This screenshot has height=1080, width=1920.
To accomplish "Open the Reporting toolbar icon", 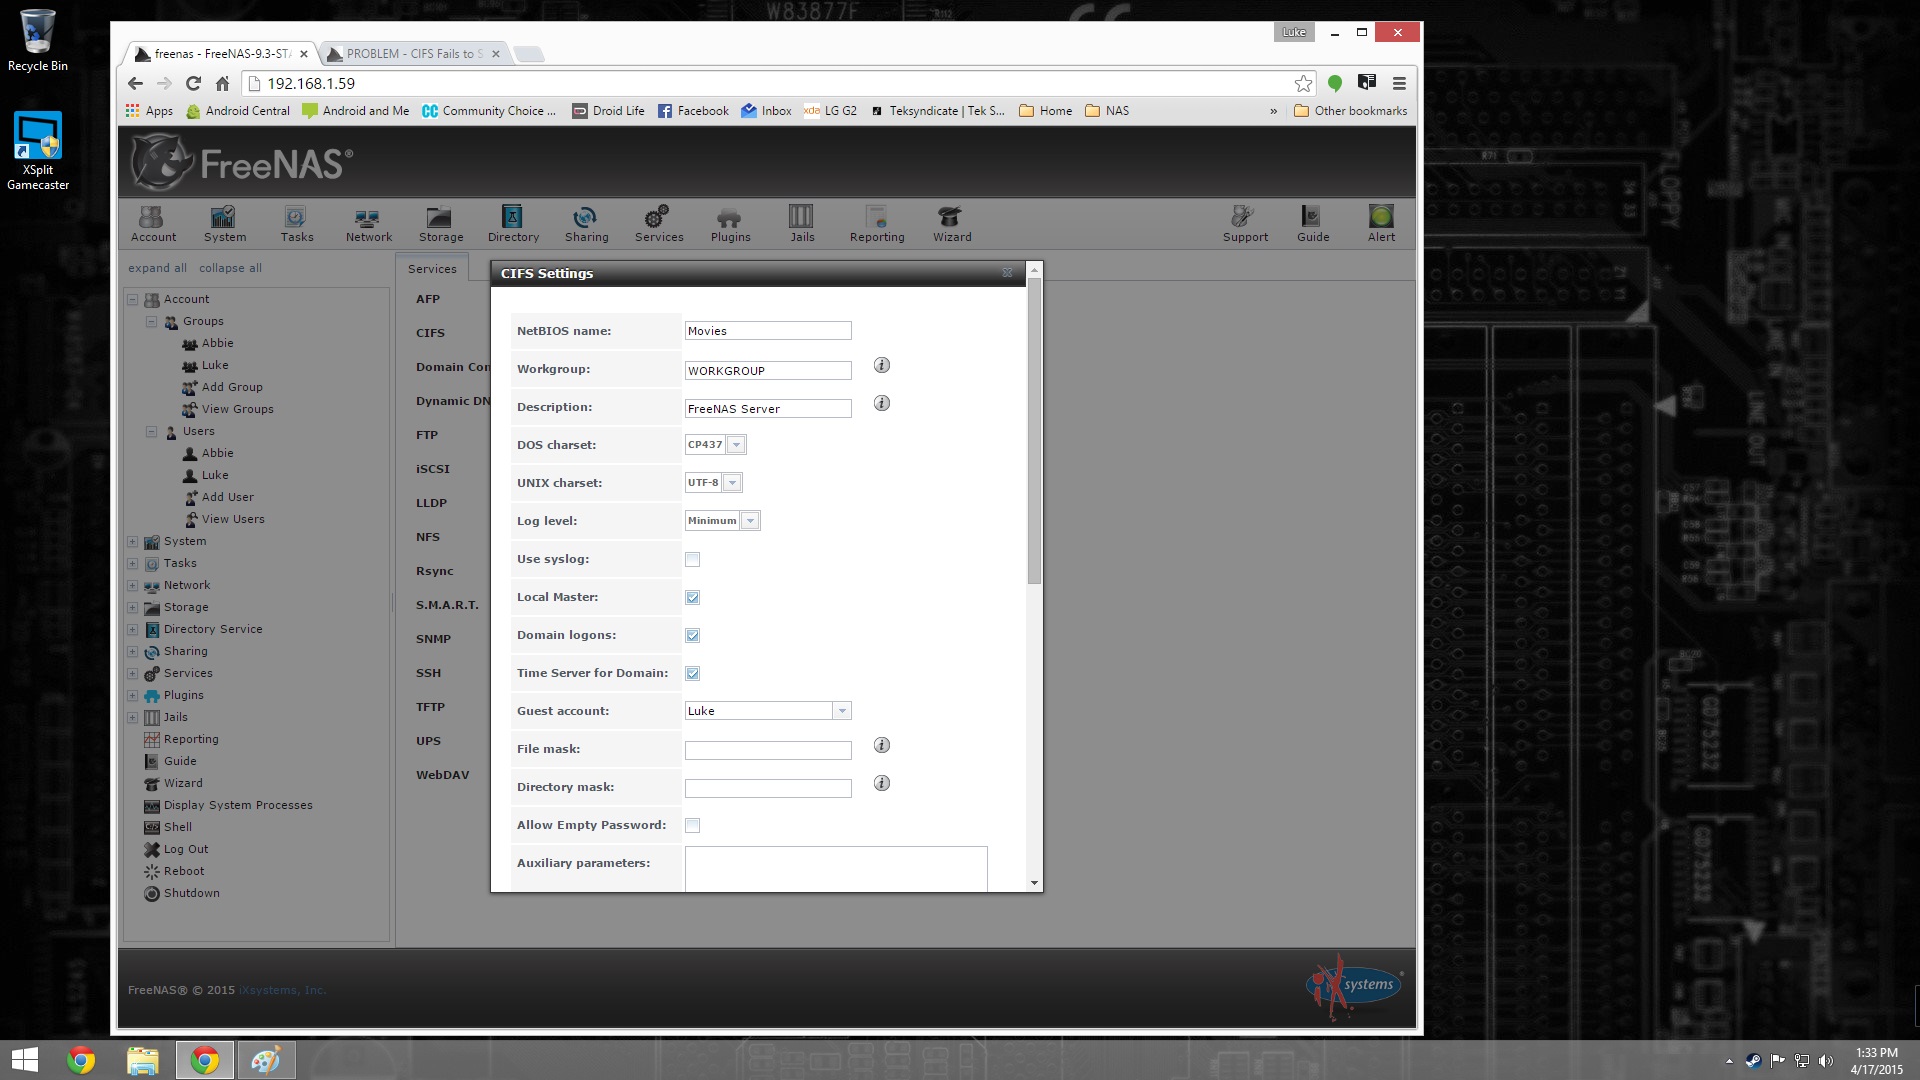I will [x=876, y=224].
